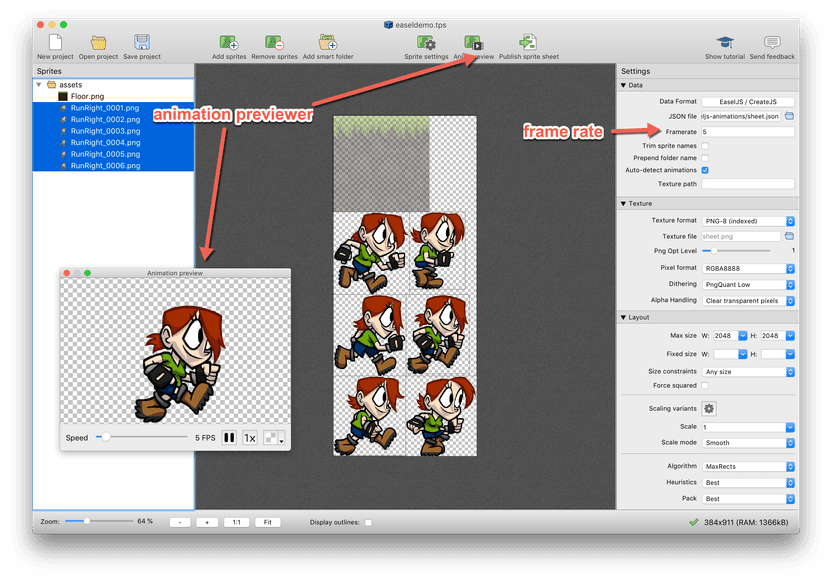The width and height of the screenshot is (832, 580).
Task: Click the Save project floppy icon
Action: point(142,42)
